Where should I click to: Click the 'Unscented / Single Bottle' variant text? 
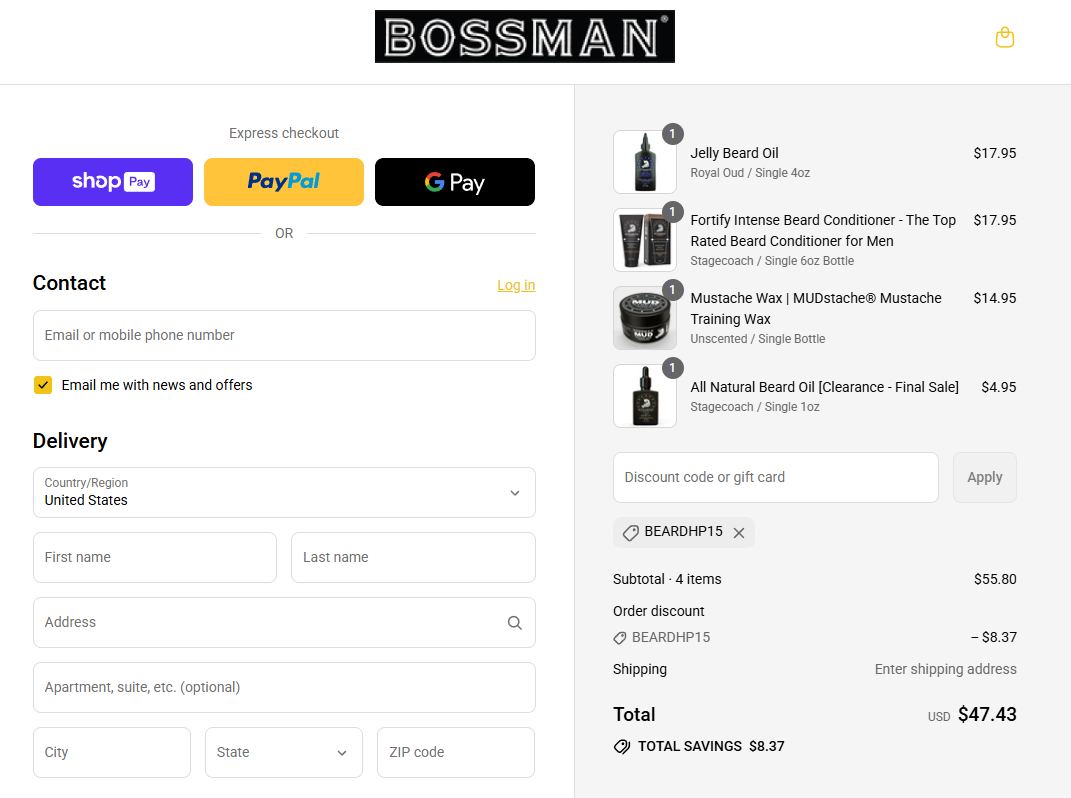pyautogui.click(x=757, y=339)
